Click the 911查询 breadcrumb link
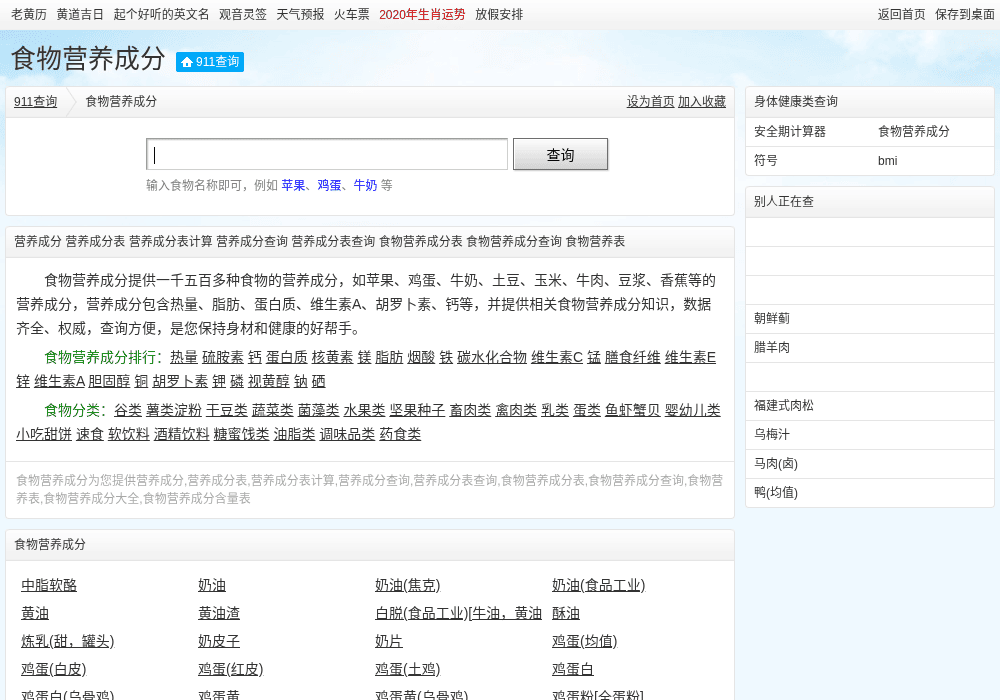The height and width of the screenshot is (700, 1000). 36,101
